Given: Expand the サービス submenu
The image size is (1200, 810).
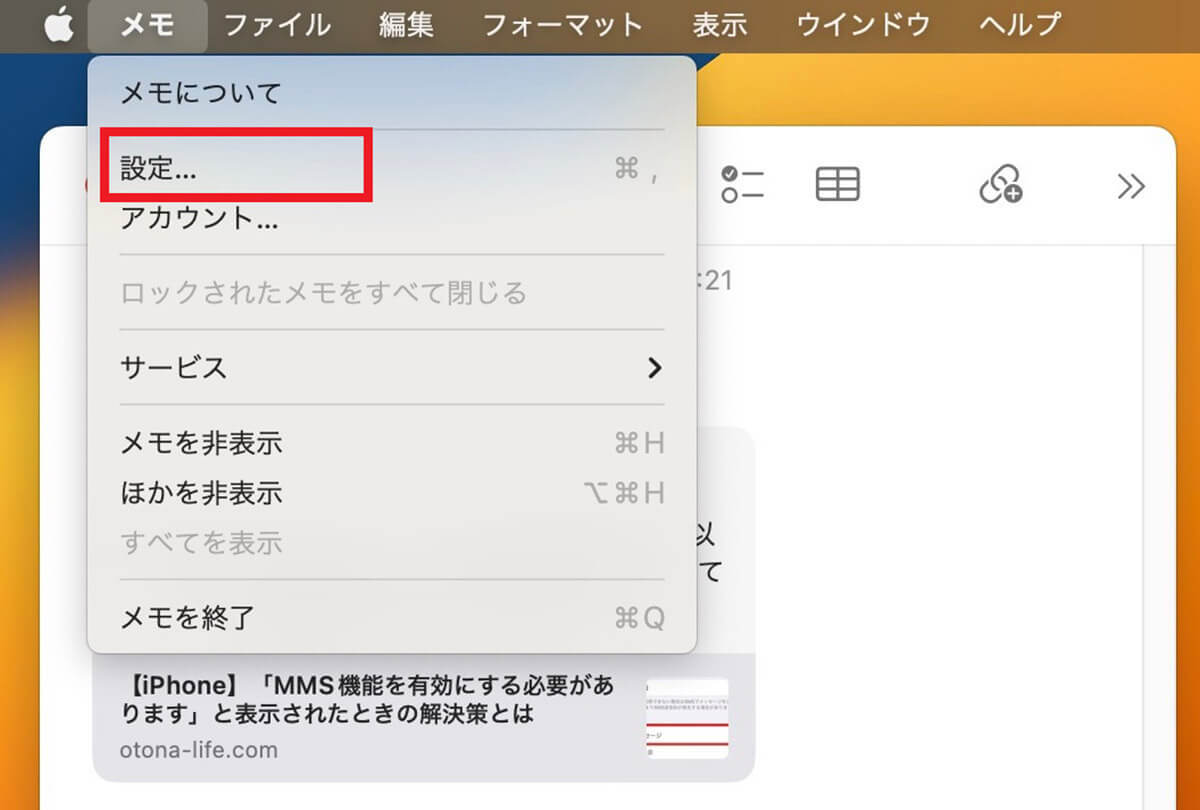Looking at the screenshot, I should [392, 367].
